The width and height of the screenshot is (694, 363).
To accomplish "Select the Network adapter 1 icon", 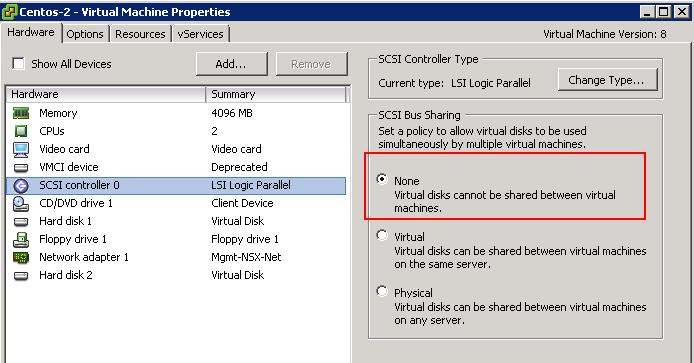I will [21, 257].
